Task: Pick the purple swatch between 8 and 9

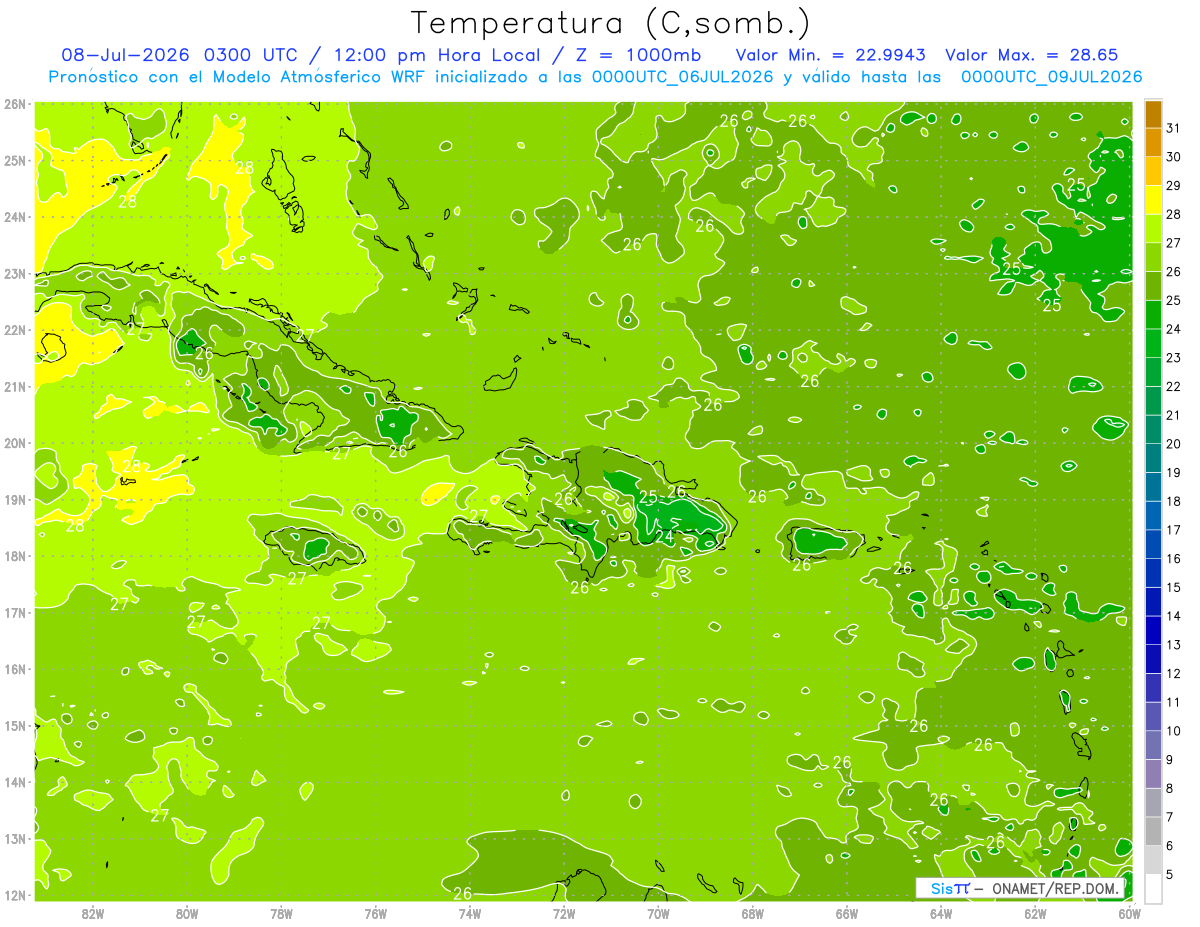Action: tap(1153, 773)
